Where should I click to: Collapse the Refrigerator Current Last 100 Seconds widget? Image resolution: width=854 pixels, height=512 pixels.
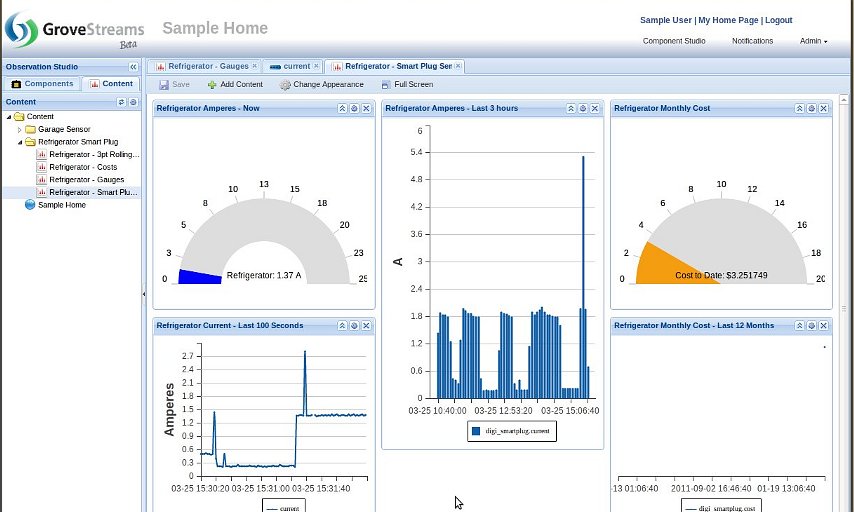(342, 325)
